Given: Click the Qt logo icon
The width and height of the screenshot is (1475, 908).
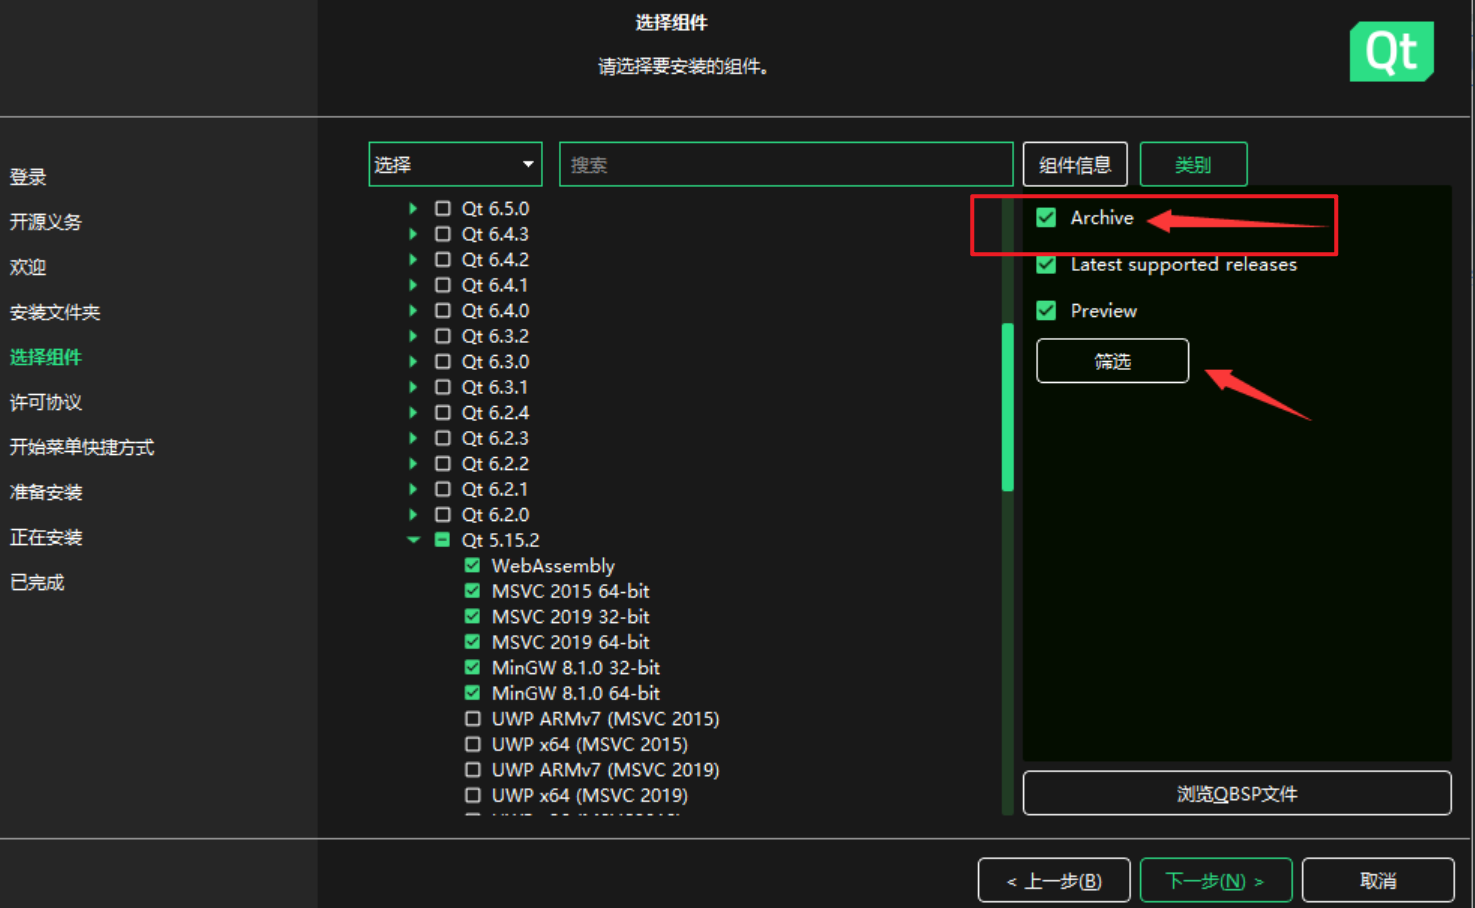Looking at the screenshot, I should click(x=1391, y=51).
